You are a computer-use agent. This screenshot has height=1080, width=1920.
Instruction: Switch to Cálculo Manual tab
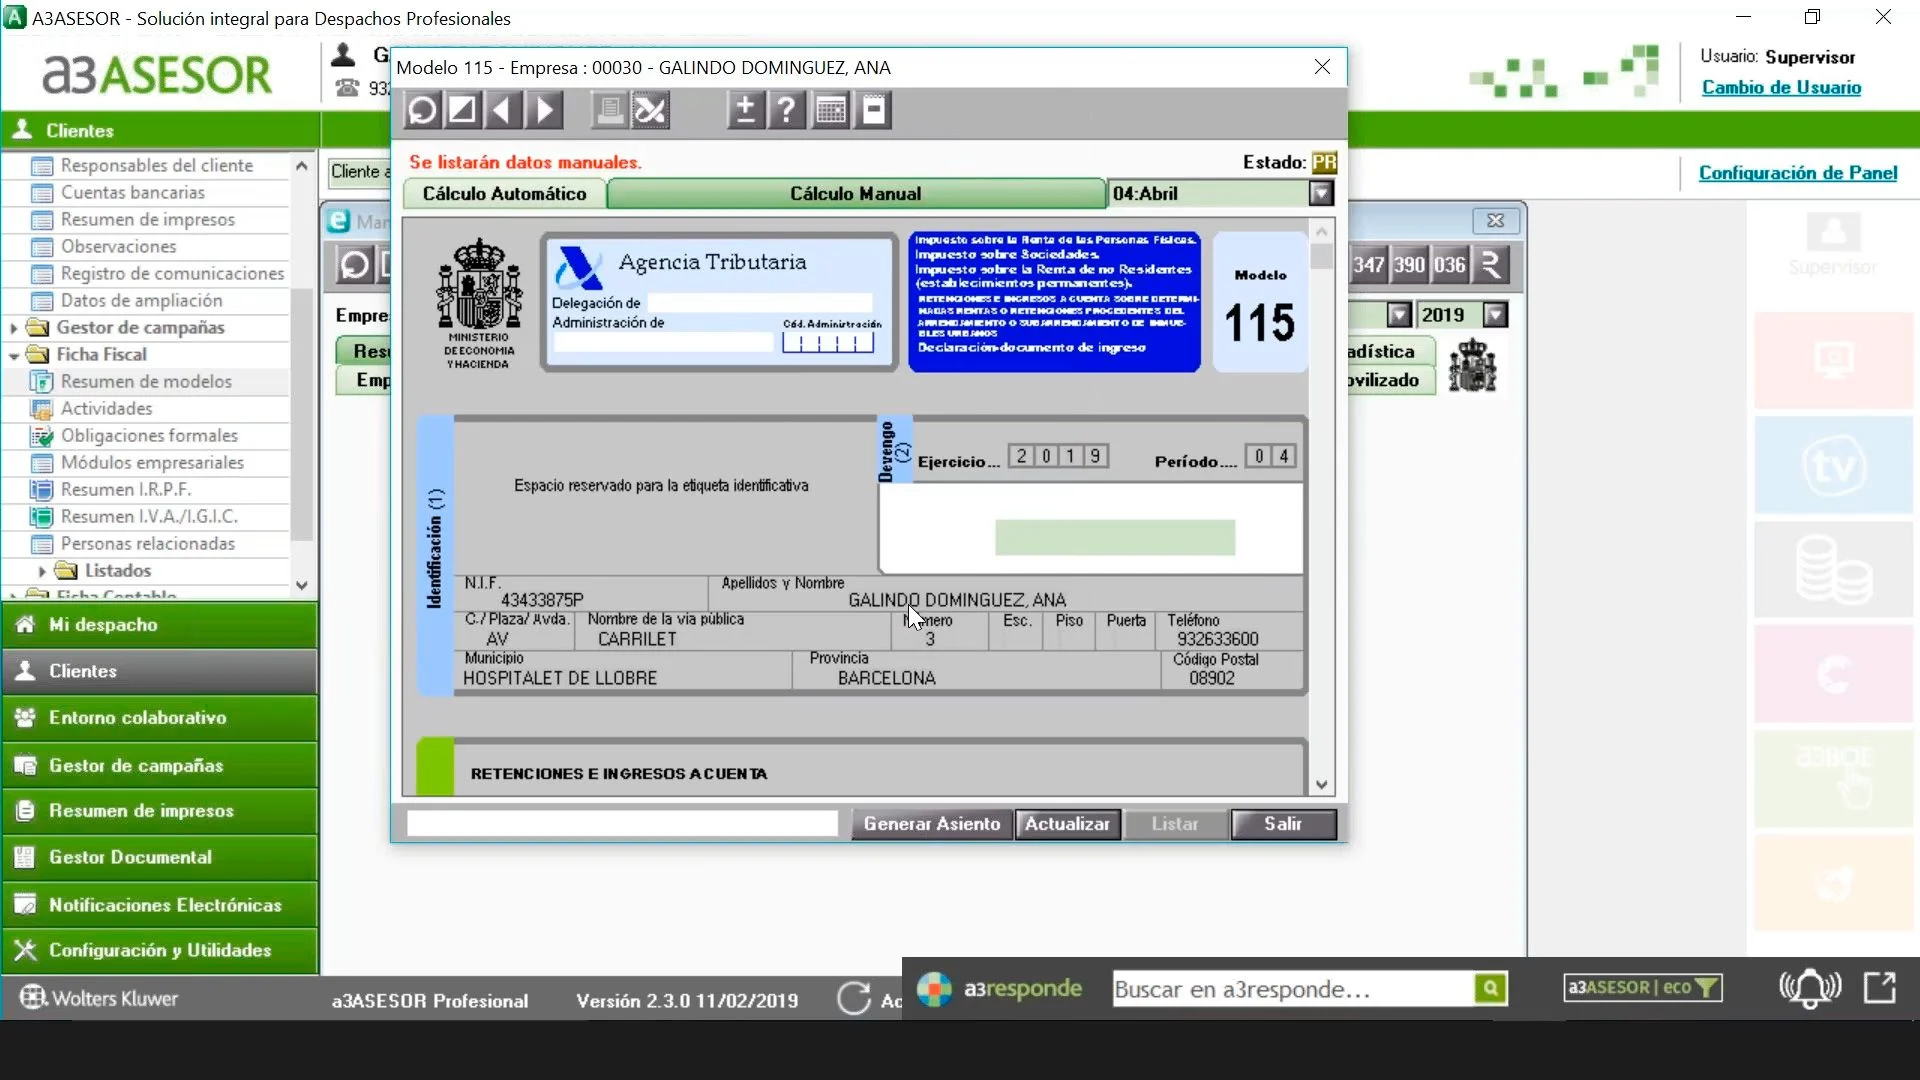coord(856,194)
